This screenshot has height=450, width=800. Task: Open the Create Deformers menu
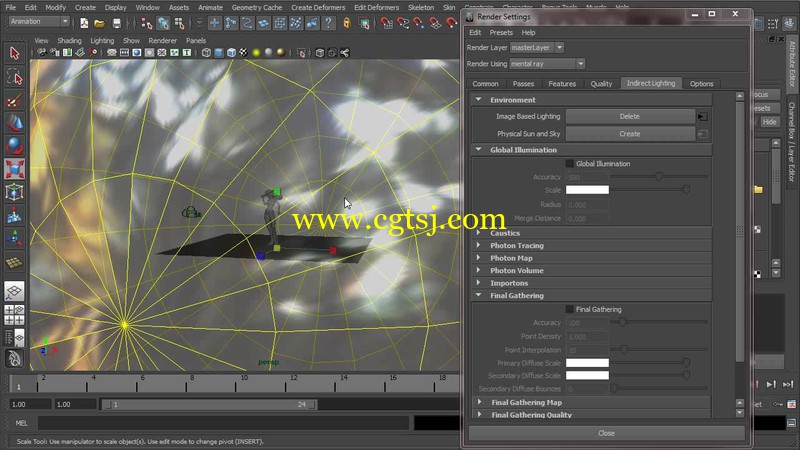point(318,8)
